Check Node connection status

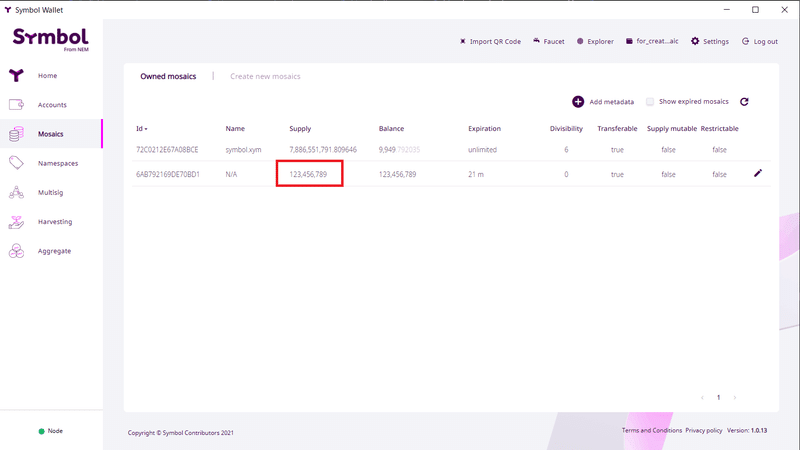[51, 431]
